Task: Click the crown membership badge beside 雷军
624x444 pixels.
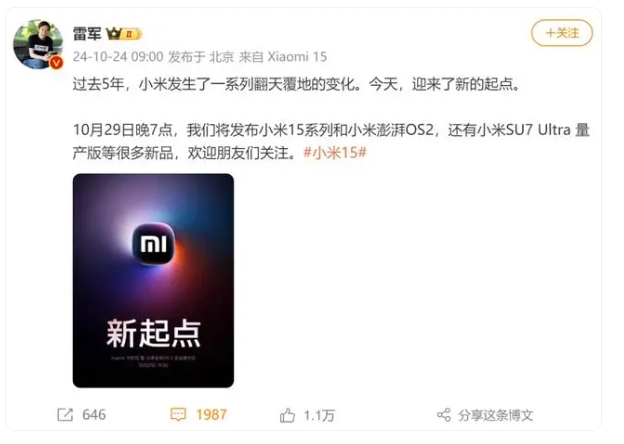Action: (124, 34)
